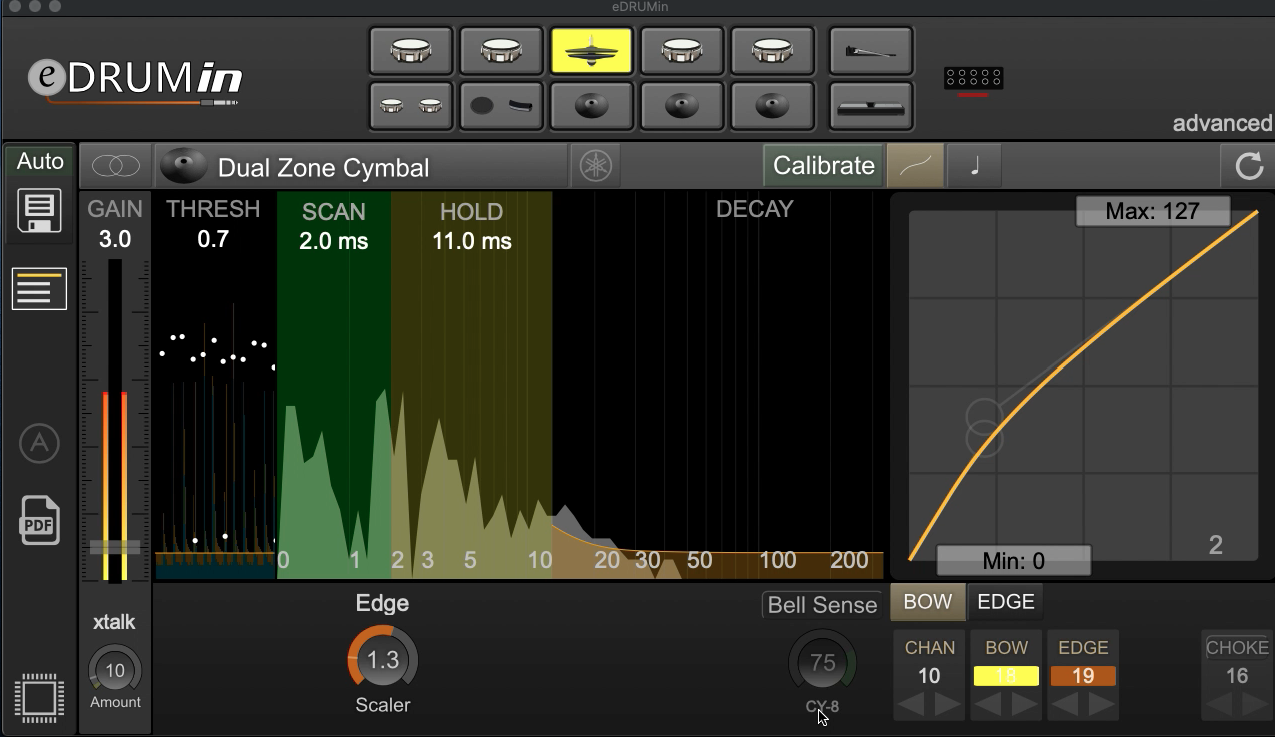1275x737 pixels.
Task: Click the orange EDGE note value 19
Action: coord(1083,676)
